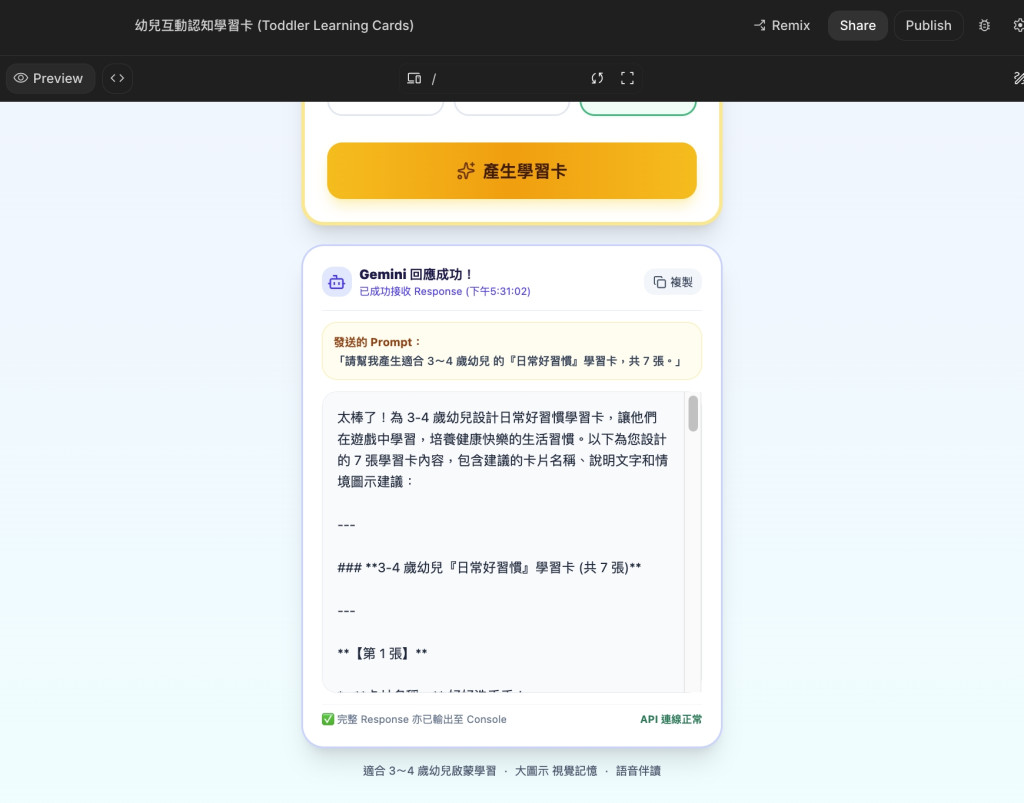Click the app title Toddler Learning Cards

(x=274, y=25)
